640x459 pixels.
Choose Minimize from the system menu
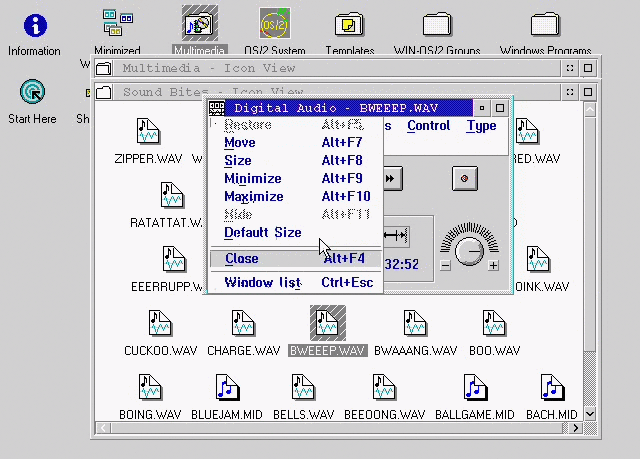click(296, 178)
